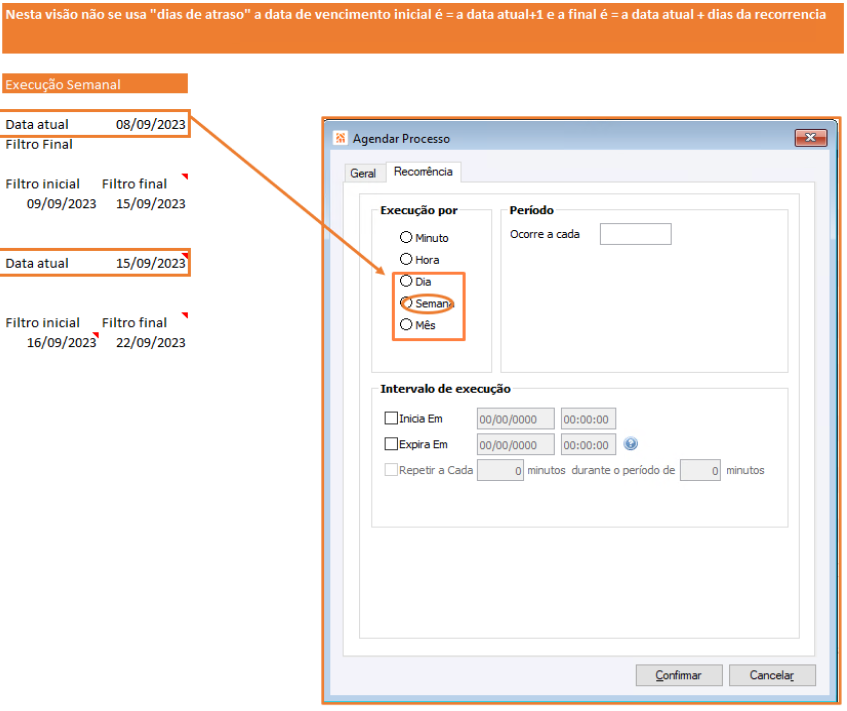Click the Filtro final date 15/09/2023
Screen dimensions: 847x711
(x=150, y=204)
